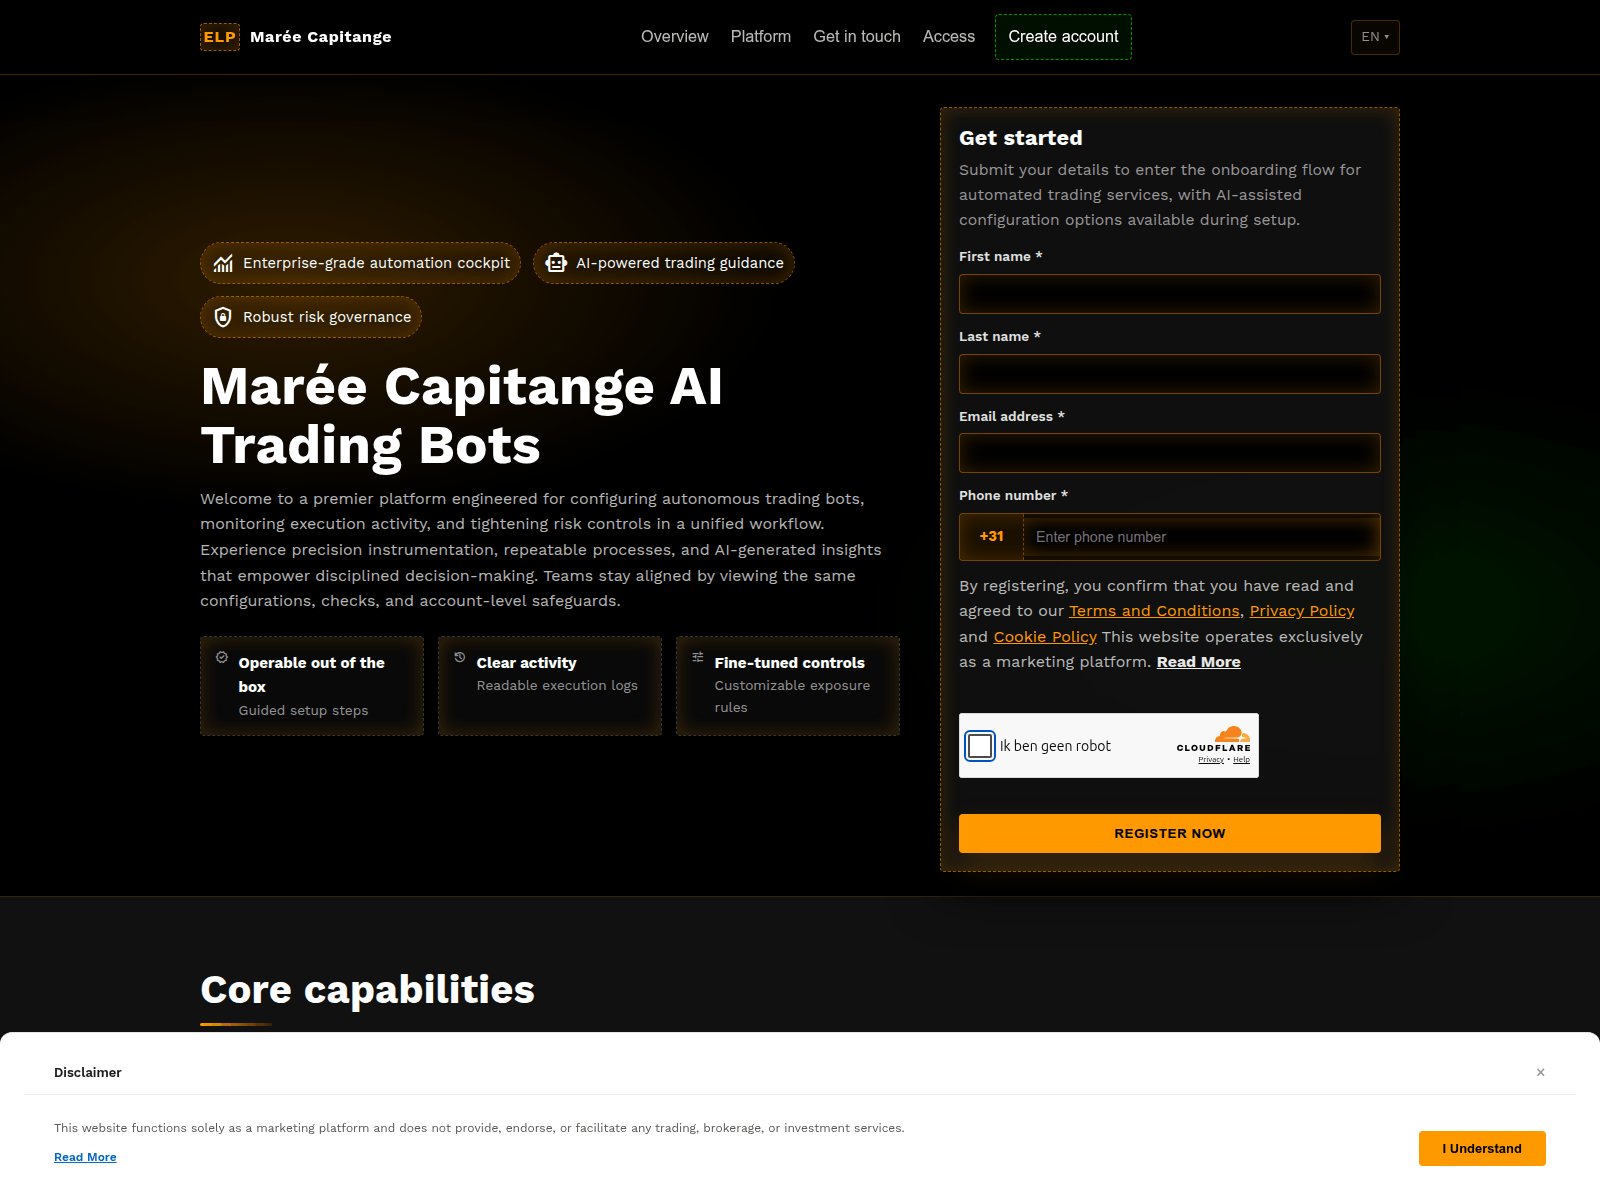Click the robot icon beside AI-powered trading guidance

556,263
